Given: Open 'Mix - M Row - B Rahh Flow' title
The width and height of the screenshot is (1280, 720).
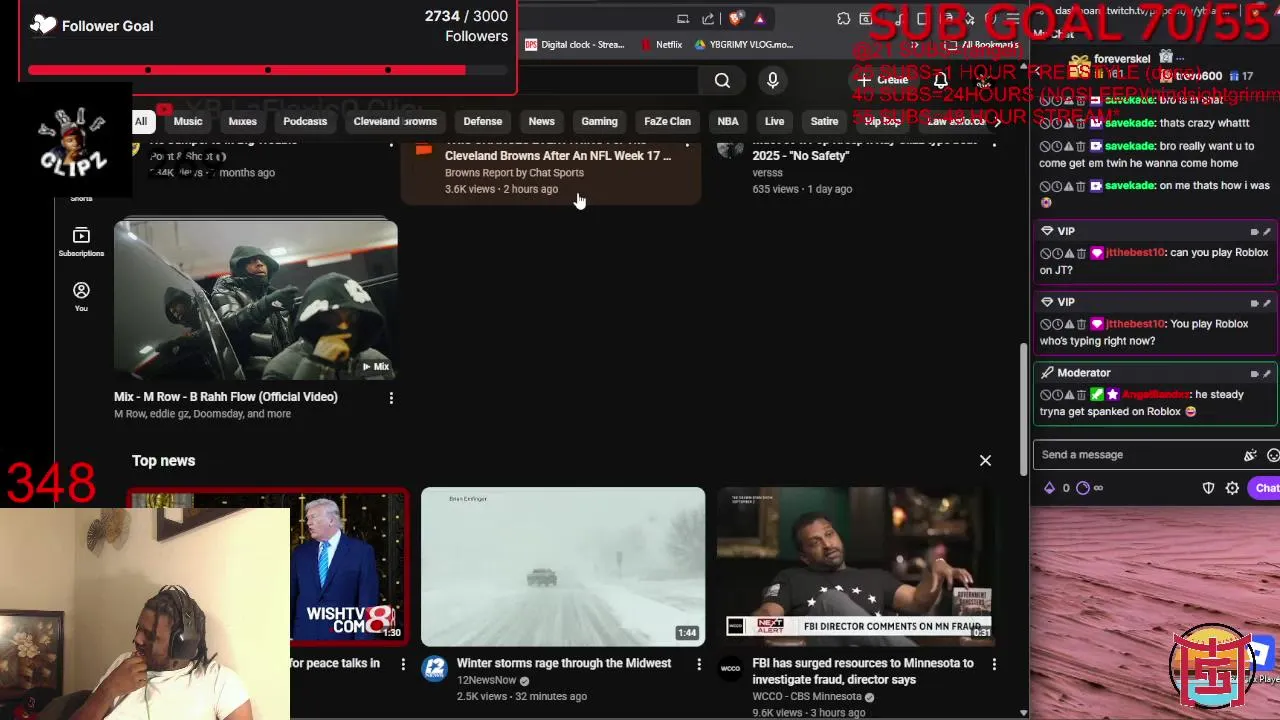Looking at the screenshot, I should tap(226, 397).
